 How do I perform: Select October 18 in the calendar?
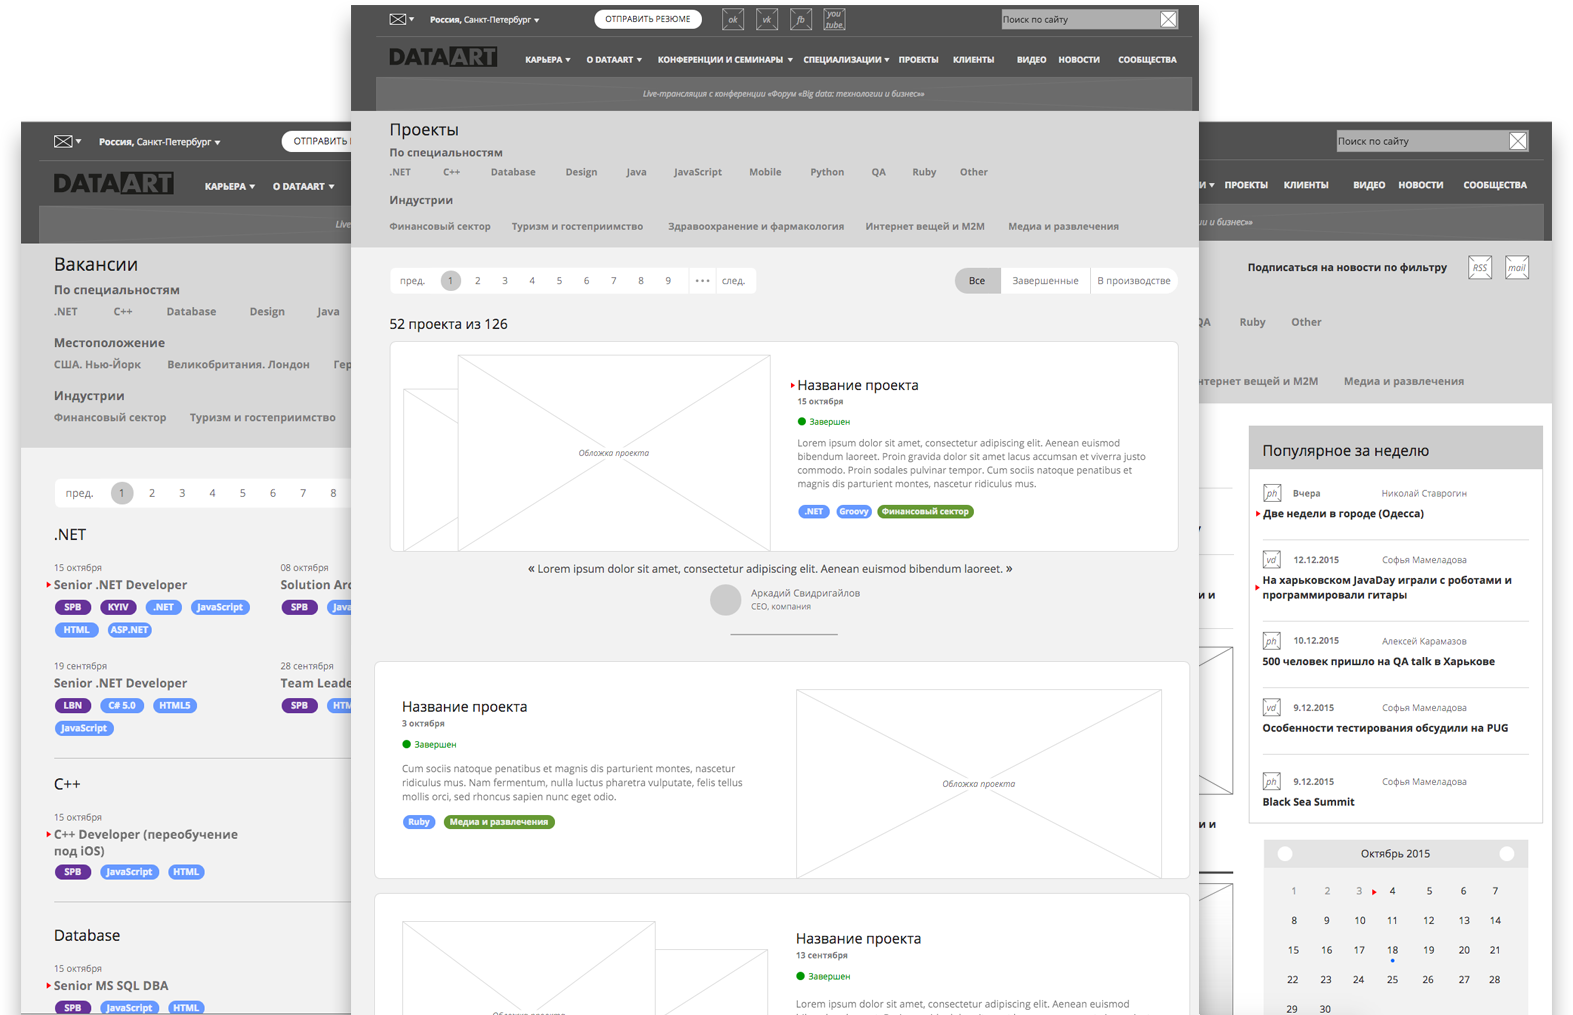point(1392,950)
